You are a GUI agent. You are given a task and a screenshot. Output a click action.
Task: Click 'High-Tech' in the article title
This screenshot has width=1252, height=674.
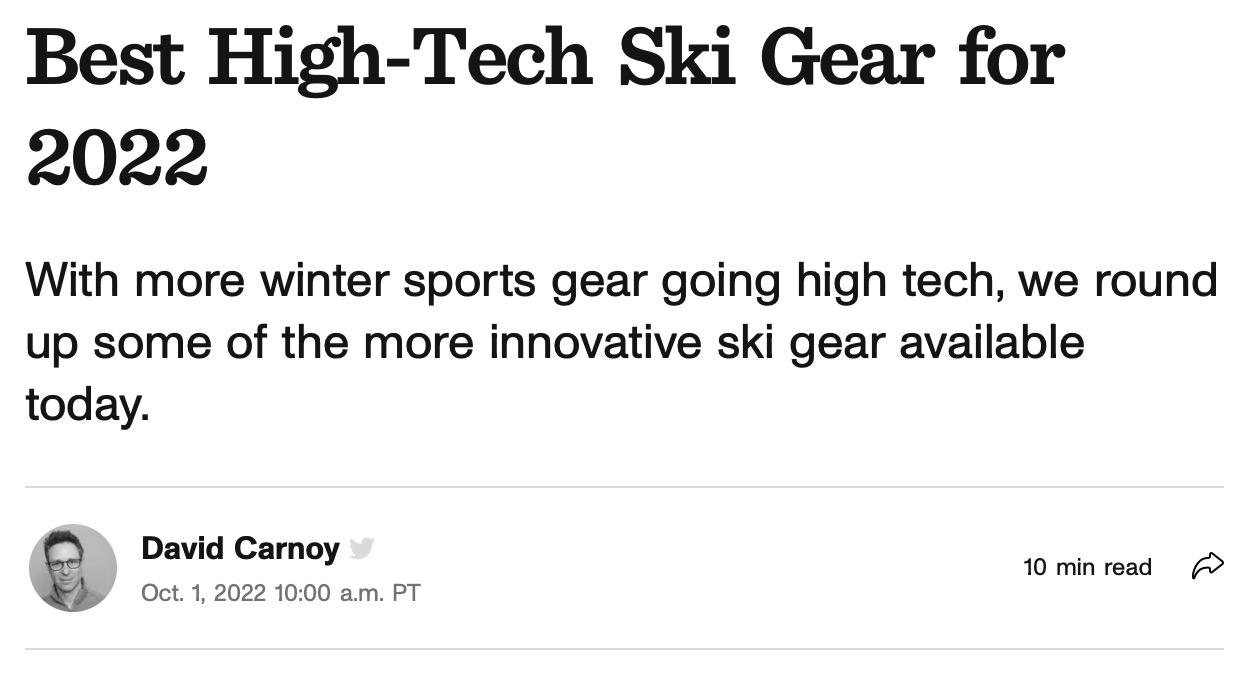pos(400,60)
